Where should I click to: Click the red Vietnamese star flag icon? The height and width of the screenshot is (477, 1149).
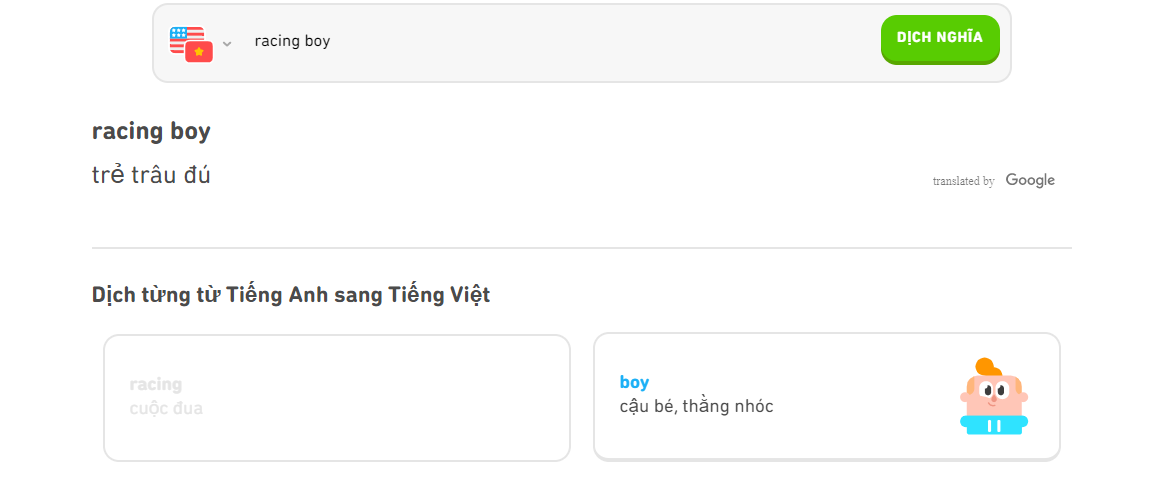tap(199, 51)
